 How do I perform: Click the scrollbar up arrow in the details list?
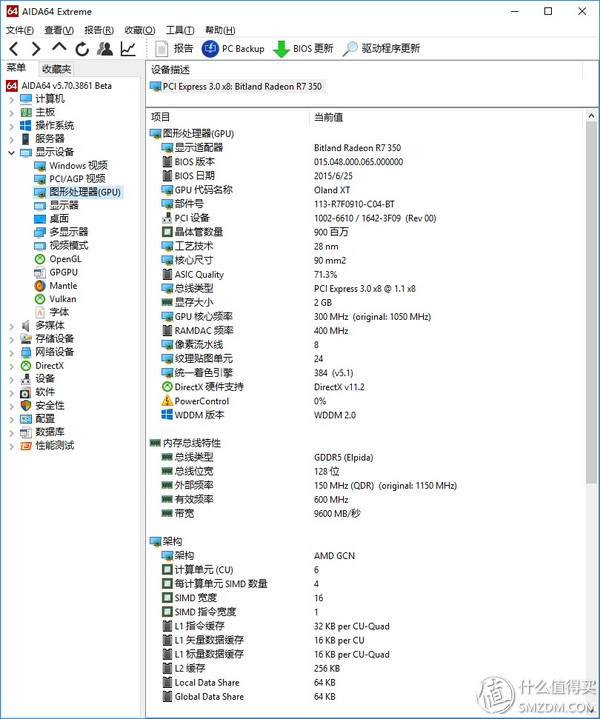(591, 116)
